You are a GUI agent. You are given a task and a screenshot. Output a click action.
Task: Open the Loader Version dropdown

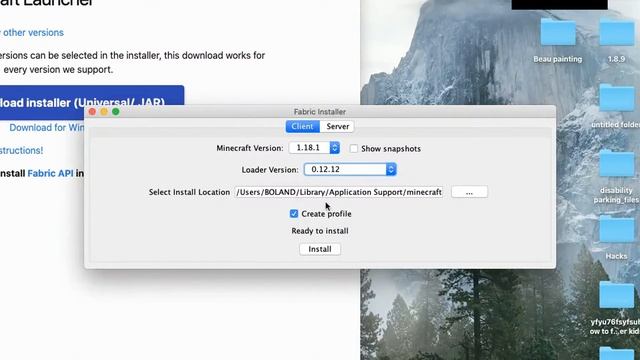click(350, 169)
